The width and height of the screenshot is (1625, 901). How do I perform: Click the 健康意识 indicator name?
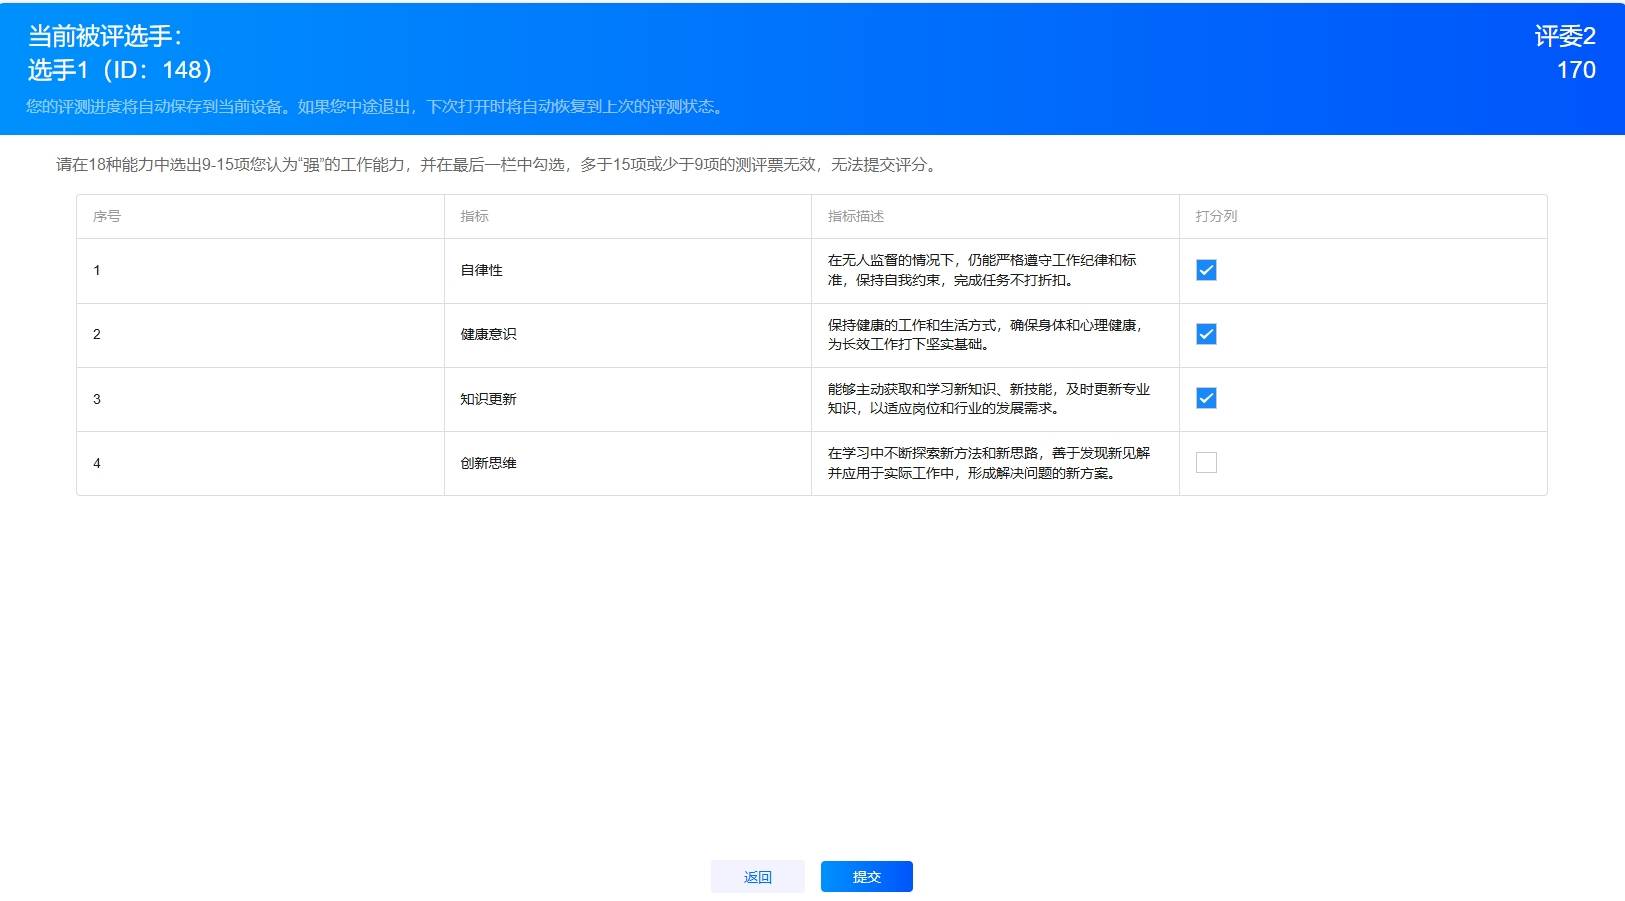pos(488,334)
